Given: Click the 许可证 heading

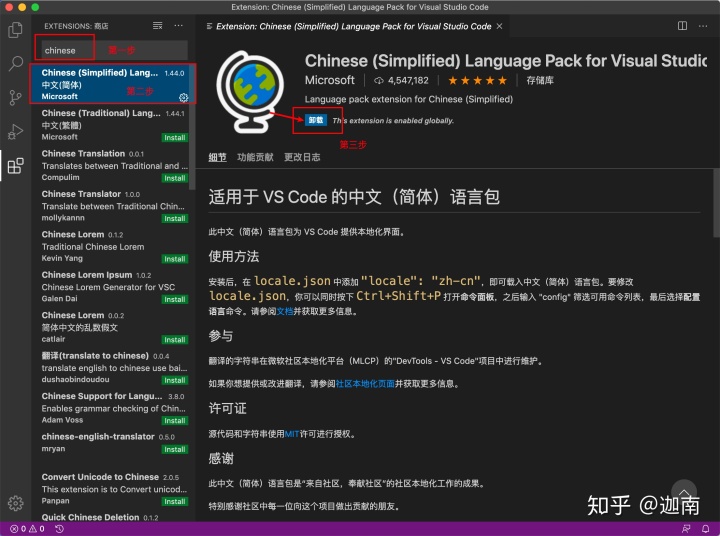Looking at the screenshot, I should (x=227, y=408).
